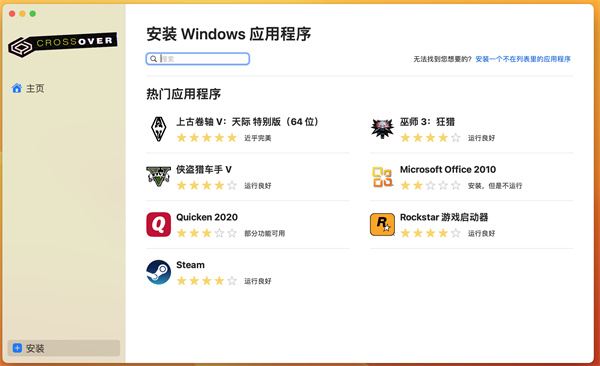Focus the application search input field
600x366 pixels.
pos(198,59)
